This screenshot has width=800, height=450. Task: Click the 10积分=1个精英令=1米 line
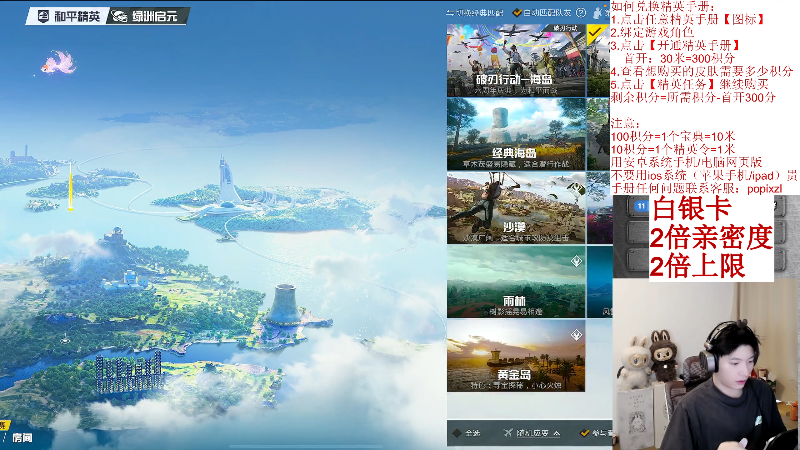coord(673,149)
